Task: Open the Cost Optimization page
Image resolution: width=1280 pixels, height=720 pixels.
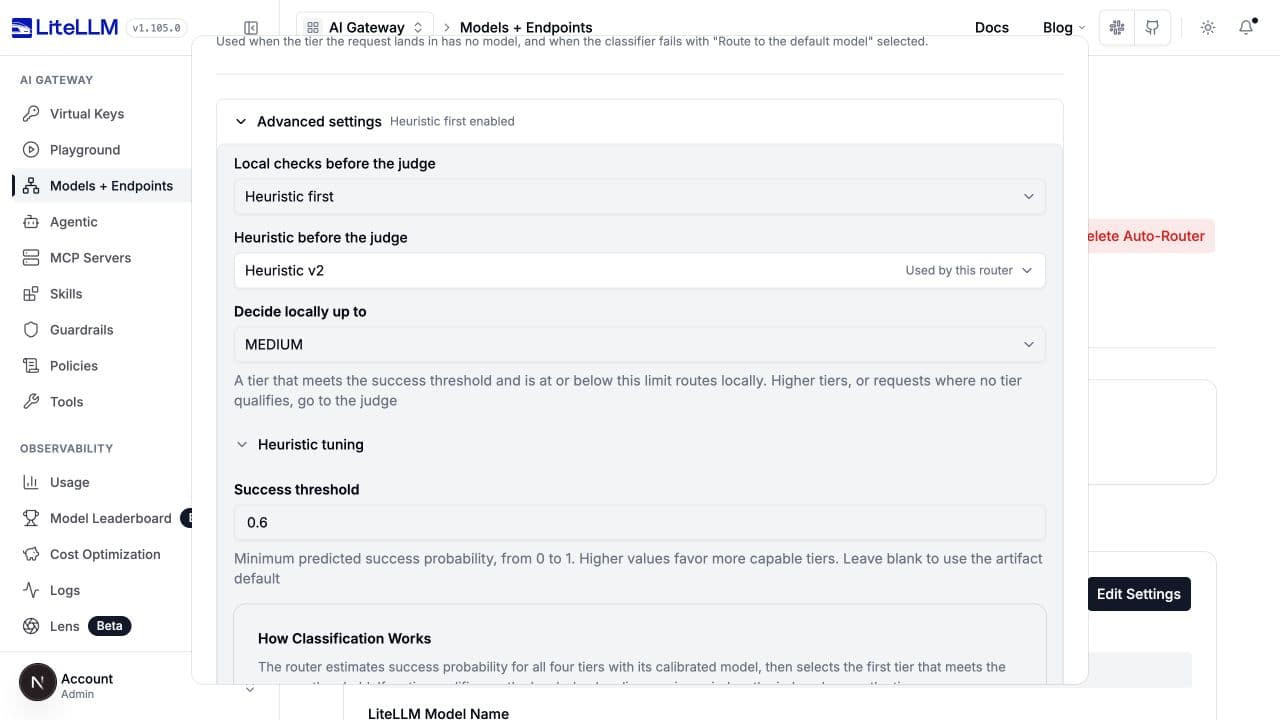Action: (x=105, y=554)
